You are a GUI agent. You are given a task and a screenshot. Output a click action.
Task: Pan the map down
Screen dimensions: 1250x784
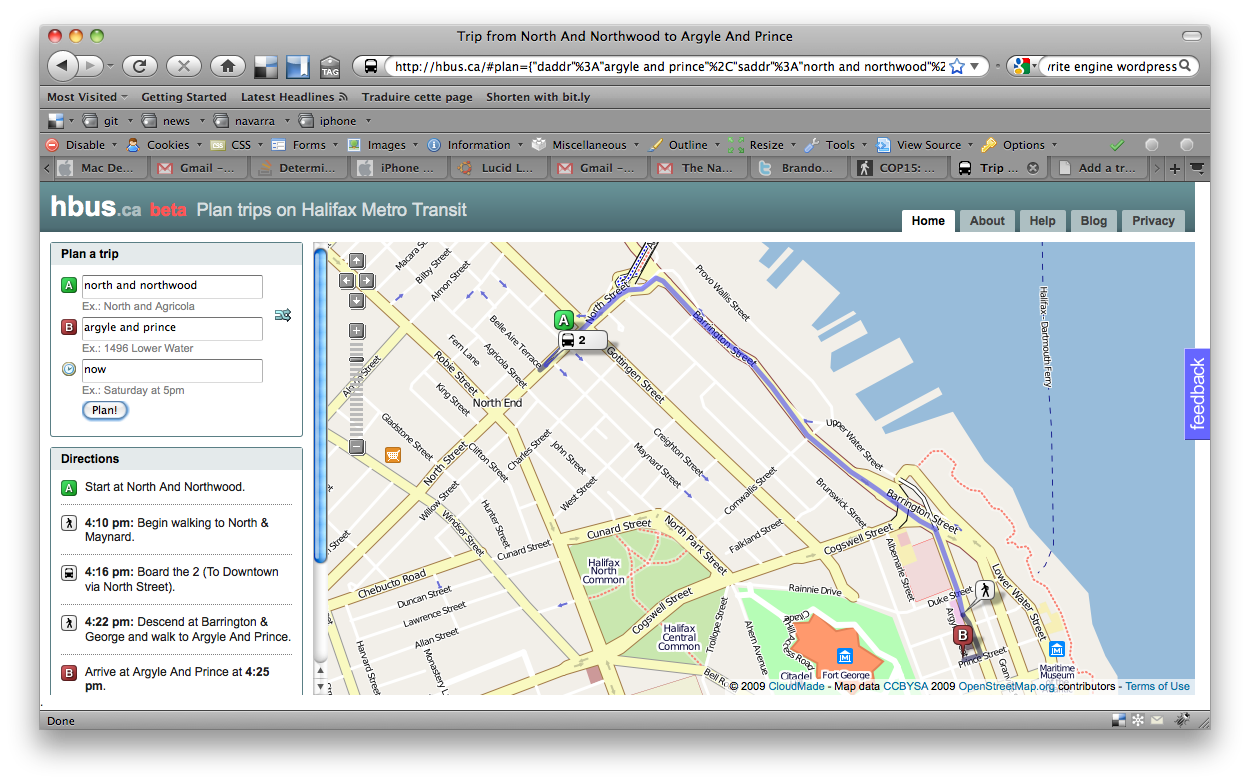(x=357, y=300)
